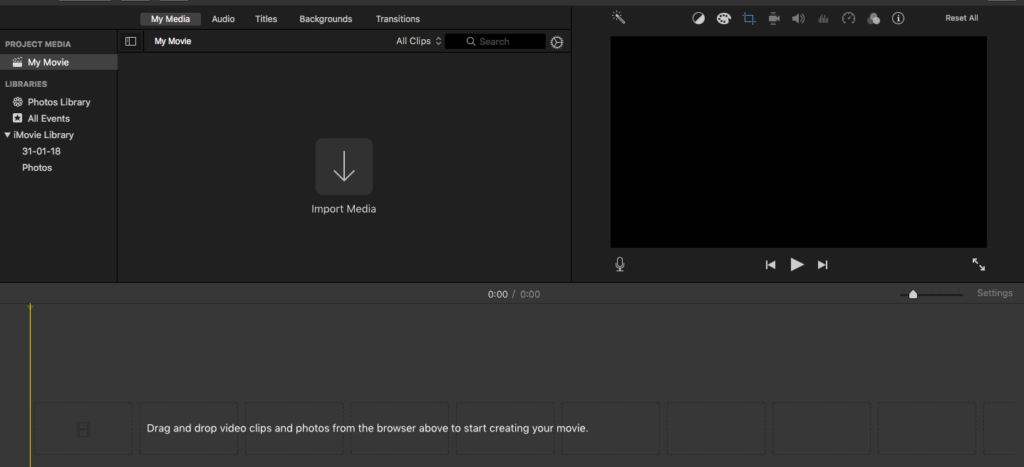Screen dimensions: 1024x467
Task: Open the color correction palette
Action: pos(724,19)
